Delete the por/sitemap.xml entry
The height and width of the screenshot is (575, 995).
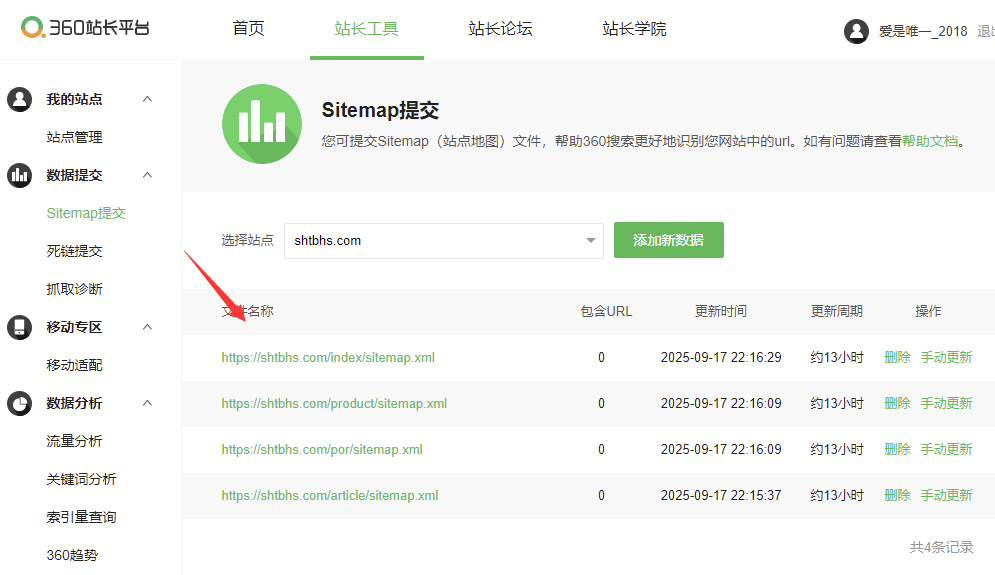pos(897,449)
